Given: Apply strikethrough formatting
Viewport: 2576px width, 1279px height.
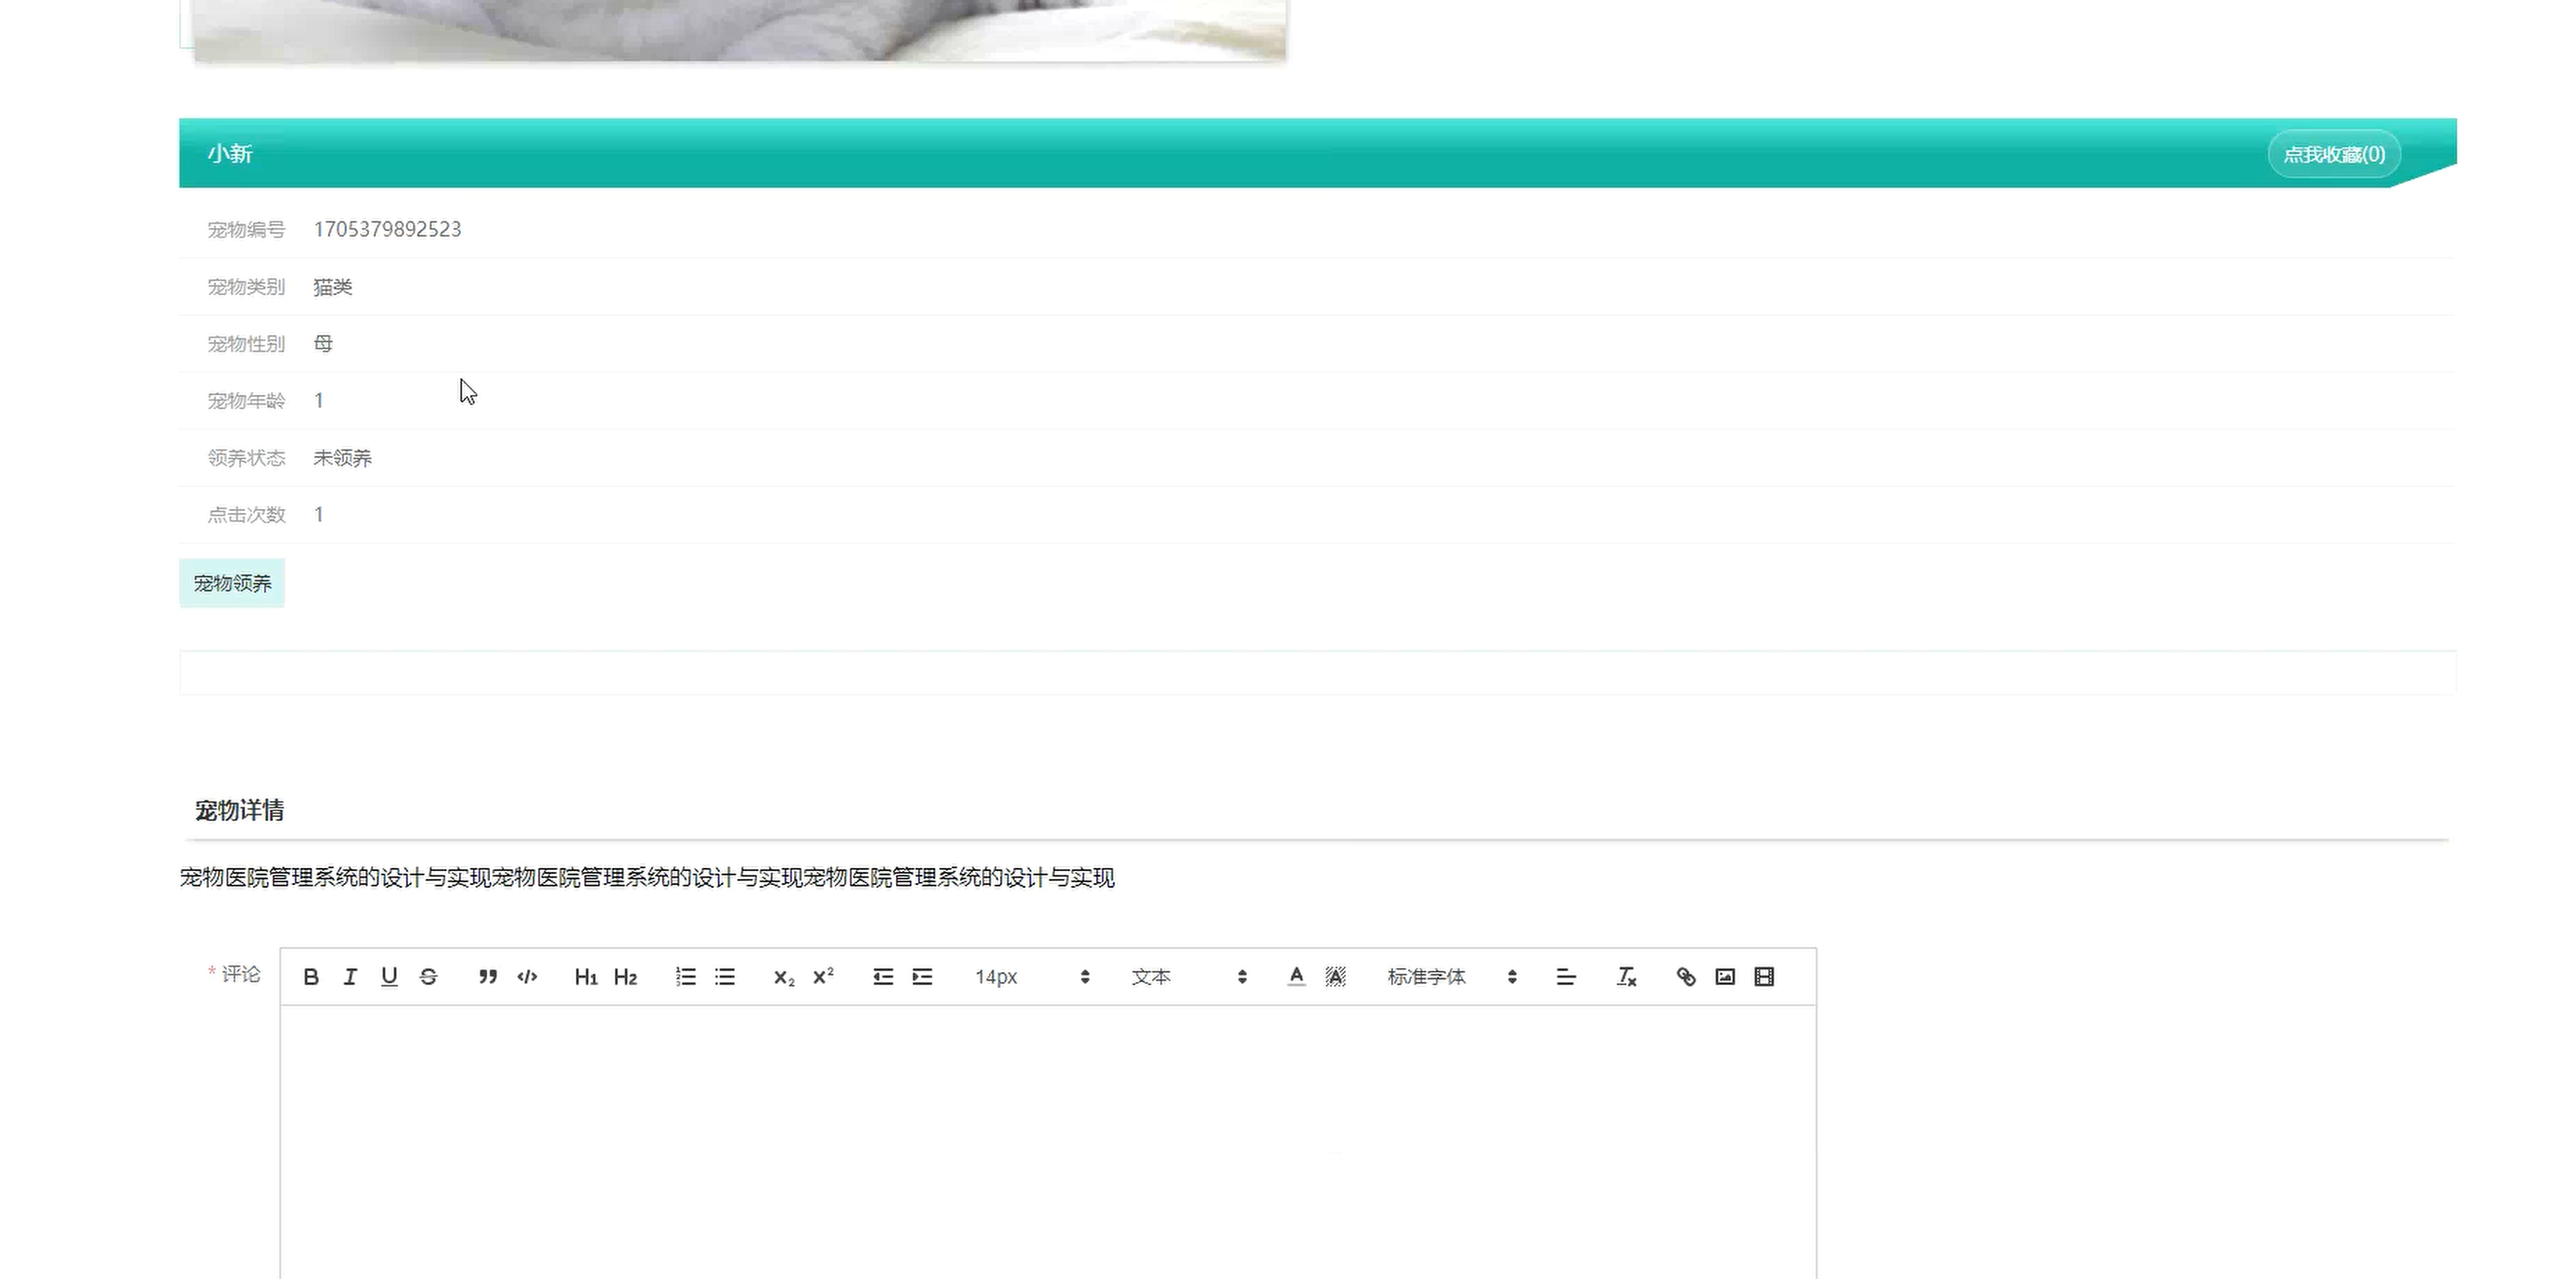Looking at the screenshot, I should click(428, 977).
